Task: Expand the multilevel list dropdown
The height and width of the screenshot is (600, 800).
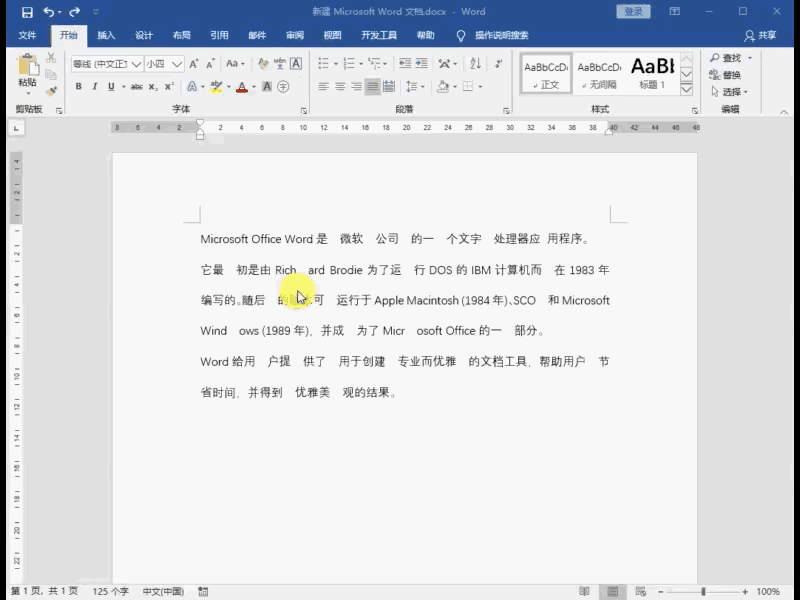Action: 385,64
